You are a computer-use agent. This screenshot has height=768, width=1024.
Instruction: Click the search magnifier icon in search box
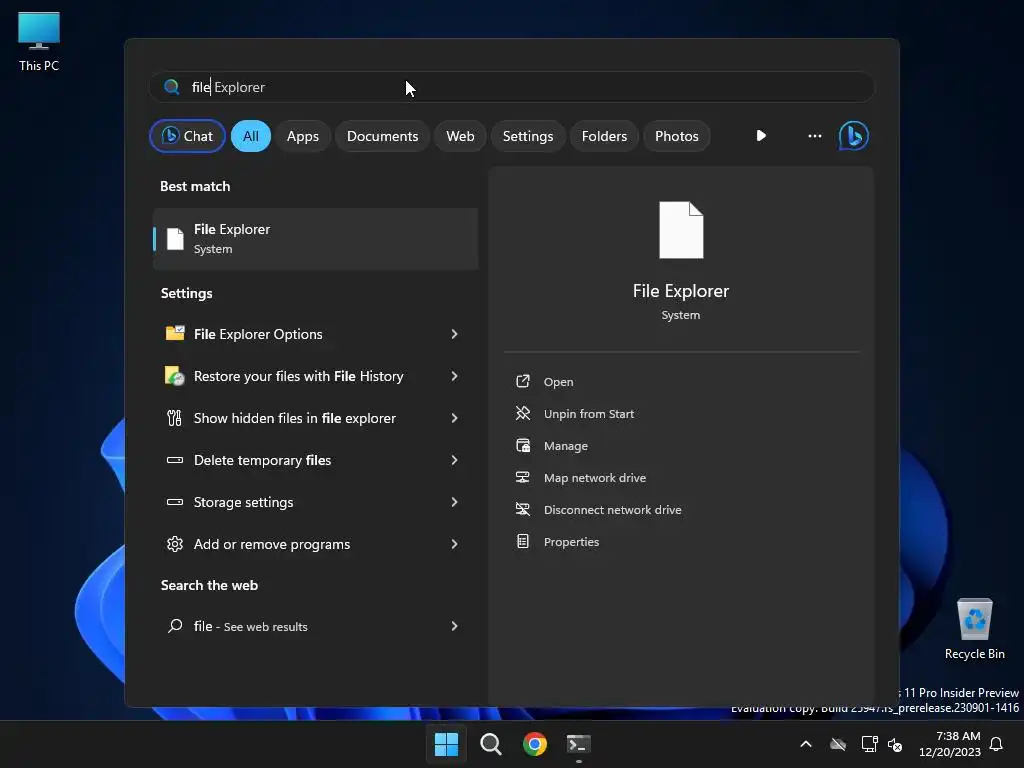(172, 87)
